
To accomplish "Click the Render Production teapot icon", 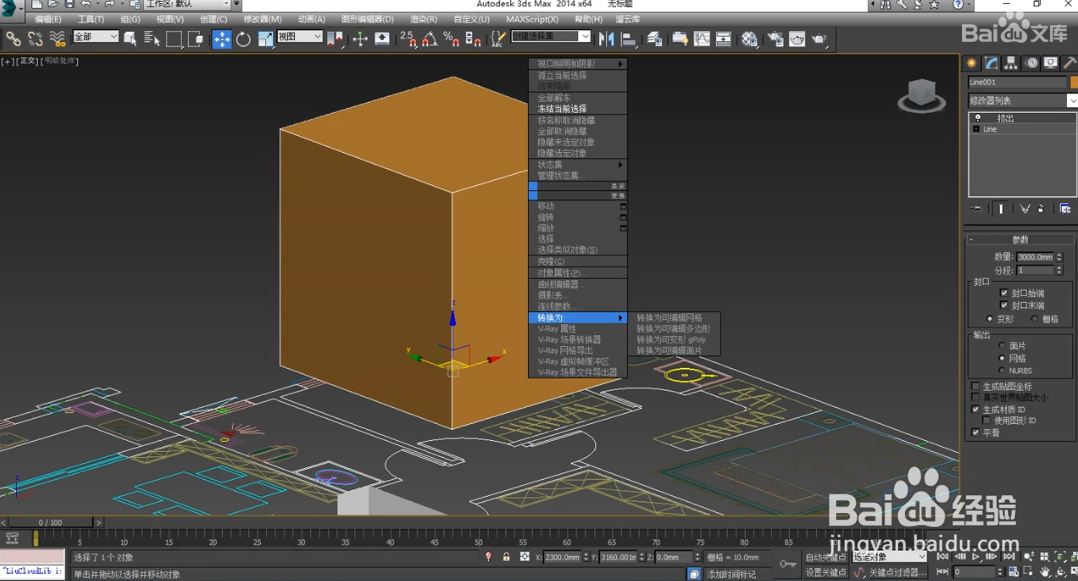I will point(818,39).
